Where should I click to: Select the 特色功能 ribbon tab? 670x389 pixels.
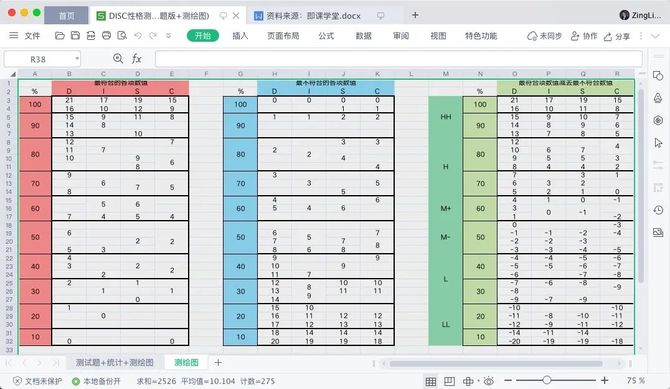coord(481,36)
